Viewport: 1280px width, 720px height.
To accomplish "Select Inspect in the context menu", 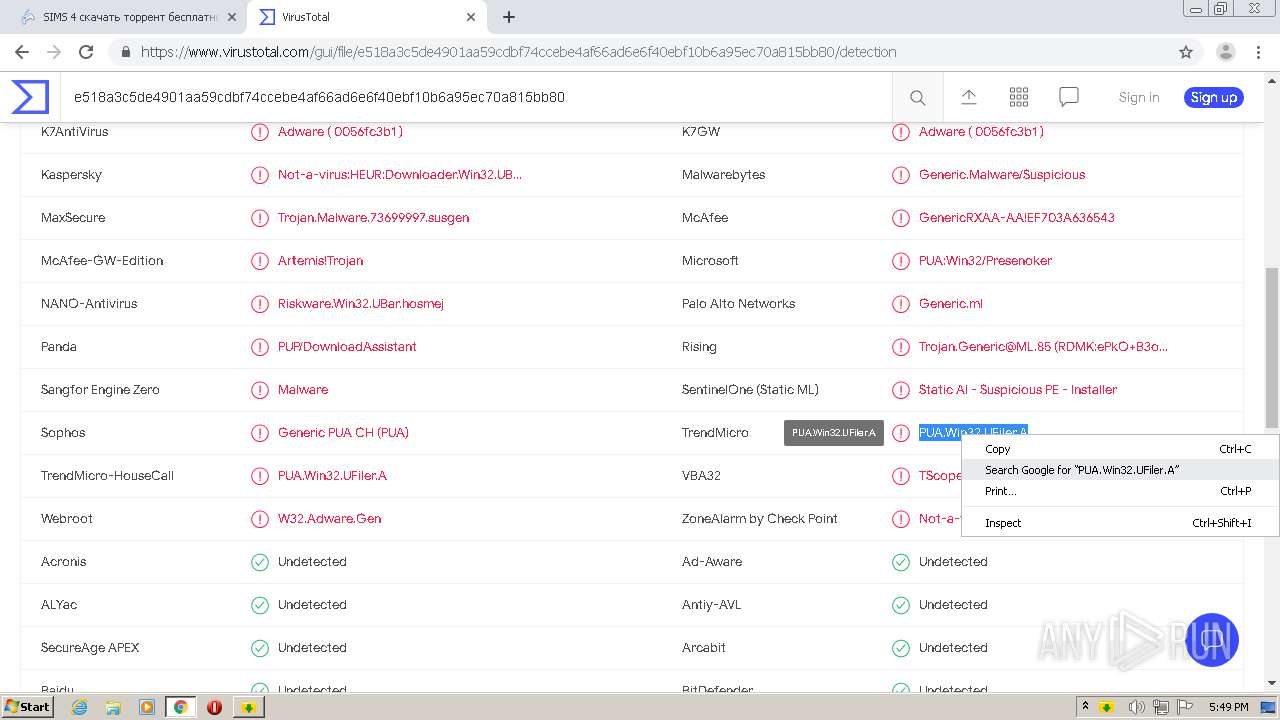I will click(x=1003, y=523).
